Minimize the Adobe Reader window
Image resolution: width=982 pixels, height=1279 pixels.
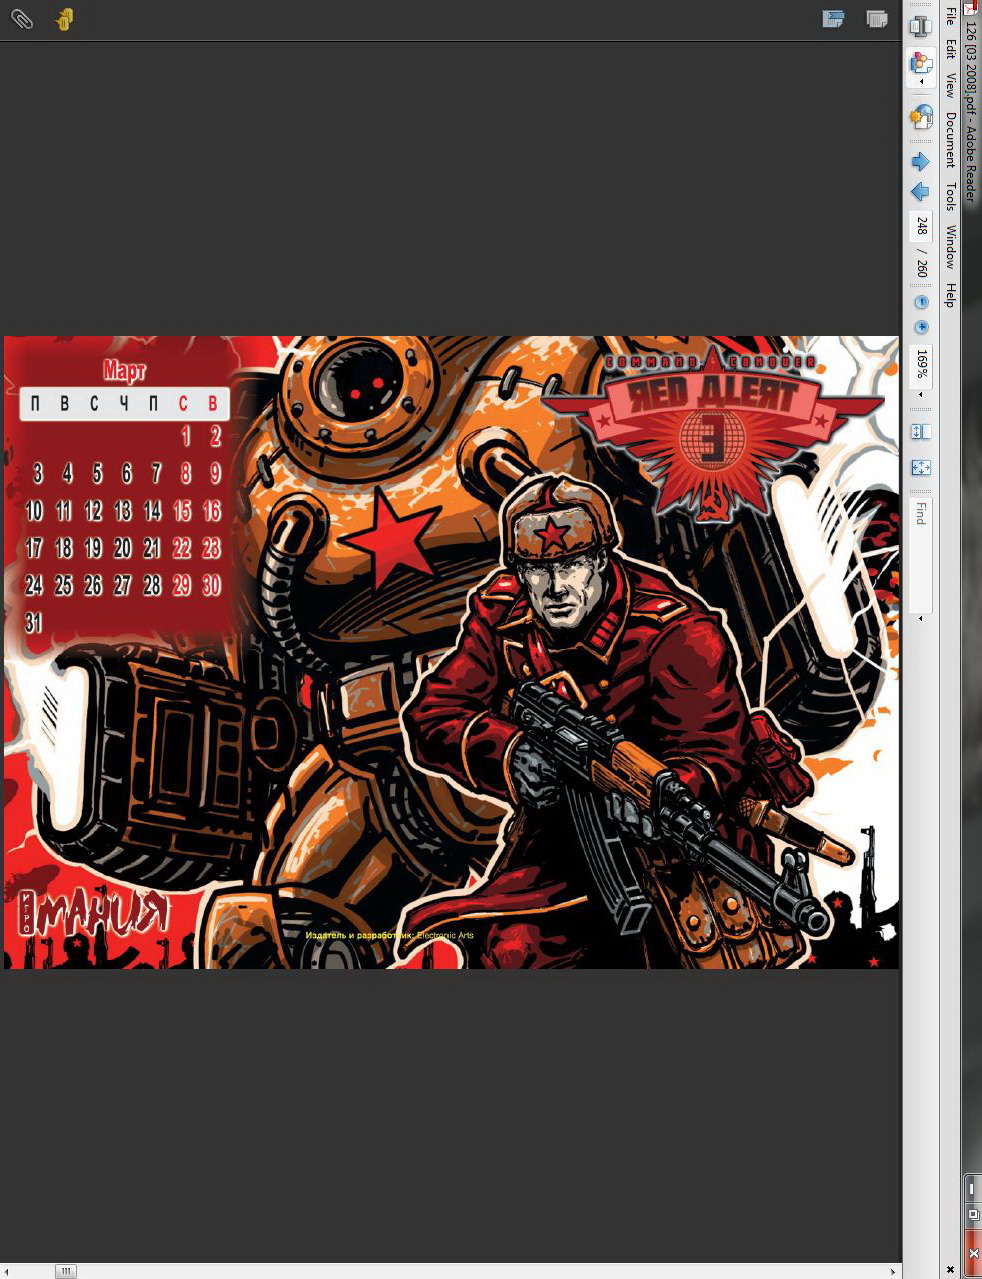point(972,1188)
